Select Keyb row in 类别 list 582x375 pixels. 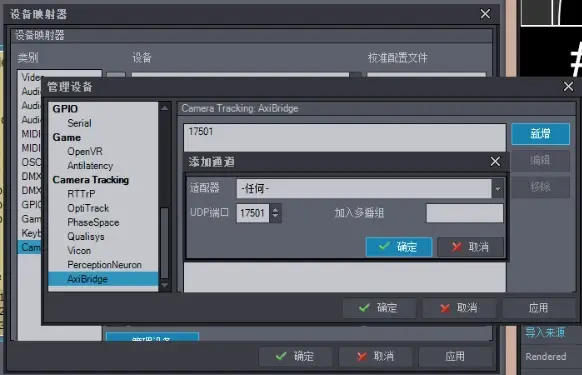tap(31, 233)
